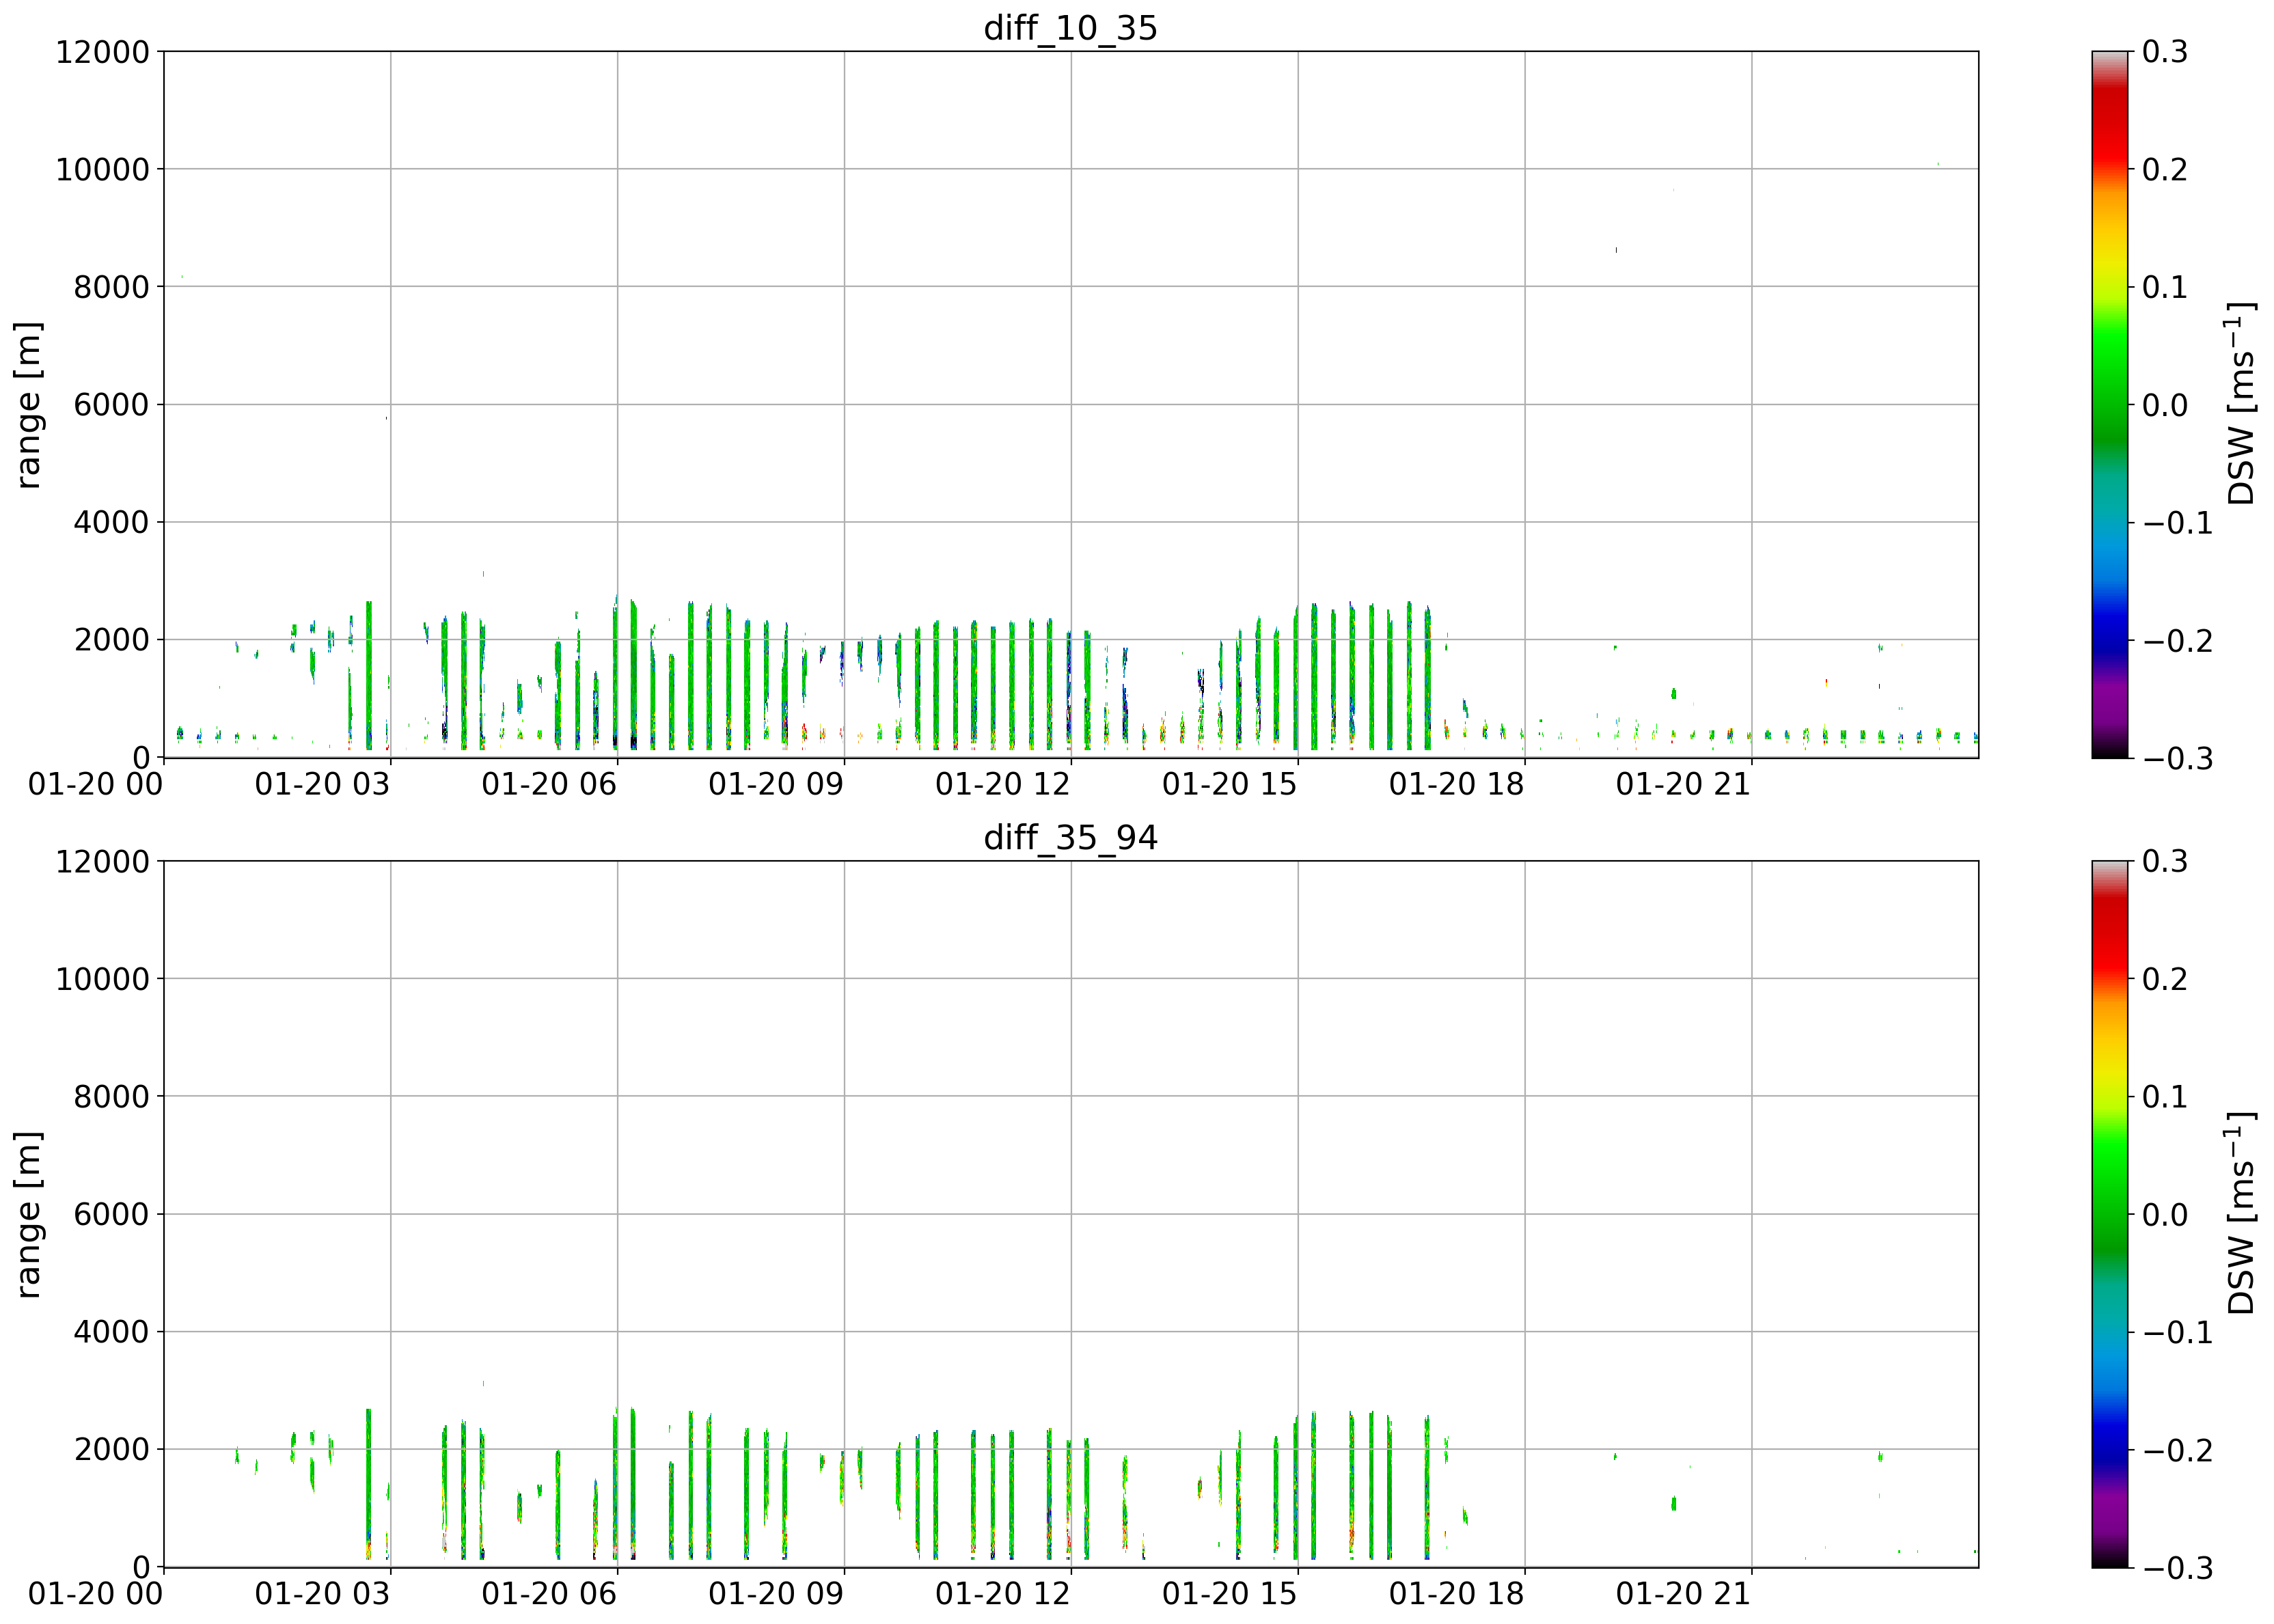Select the "8000" y-tick label in diff_10_35

111,287
